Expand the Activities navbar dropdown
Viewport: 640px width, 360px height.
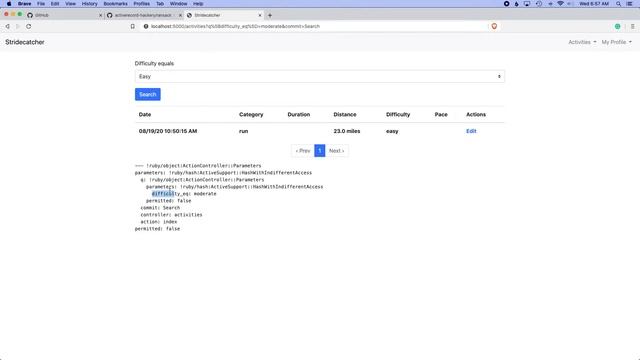coord(582,42)
